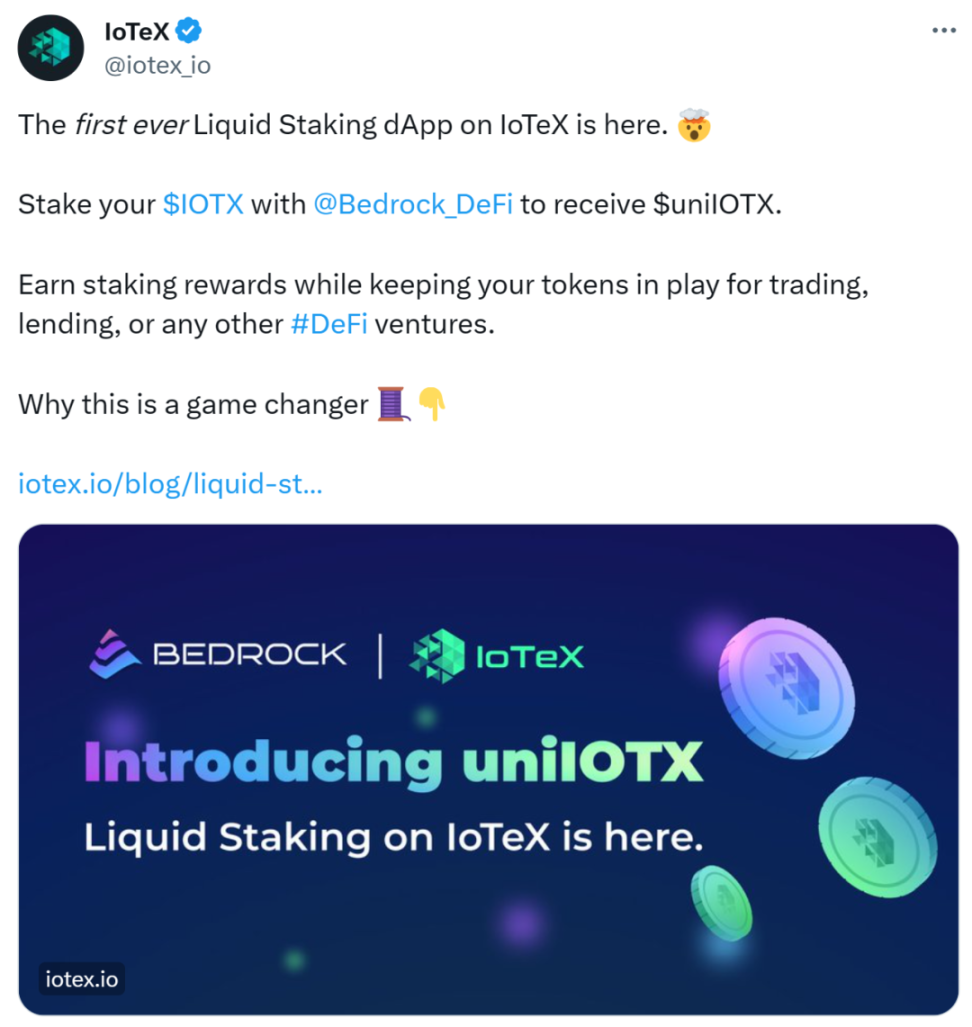The height and width of the screenshot is (1027, 972).
Task: Click the IoTeX logo in the card
Action: [496, 656]
